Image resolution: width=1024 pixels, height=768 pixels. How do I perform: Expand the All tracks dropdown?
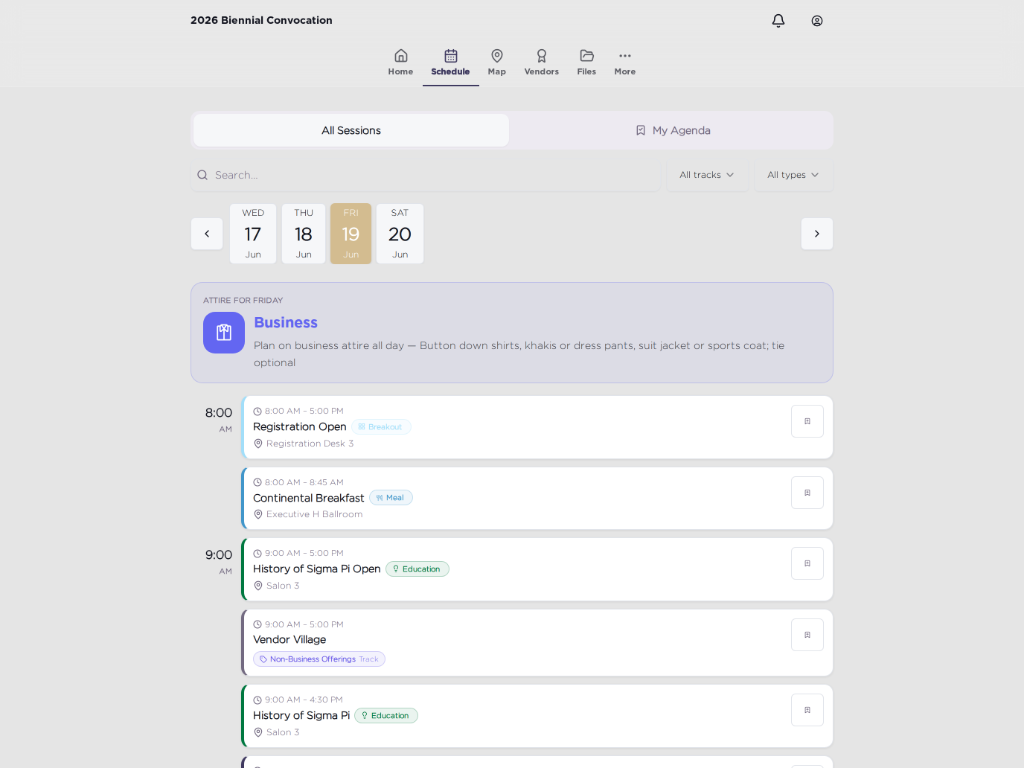tap(707, 175)
